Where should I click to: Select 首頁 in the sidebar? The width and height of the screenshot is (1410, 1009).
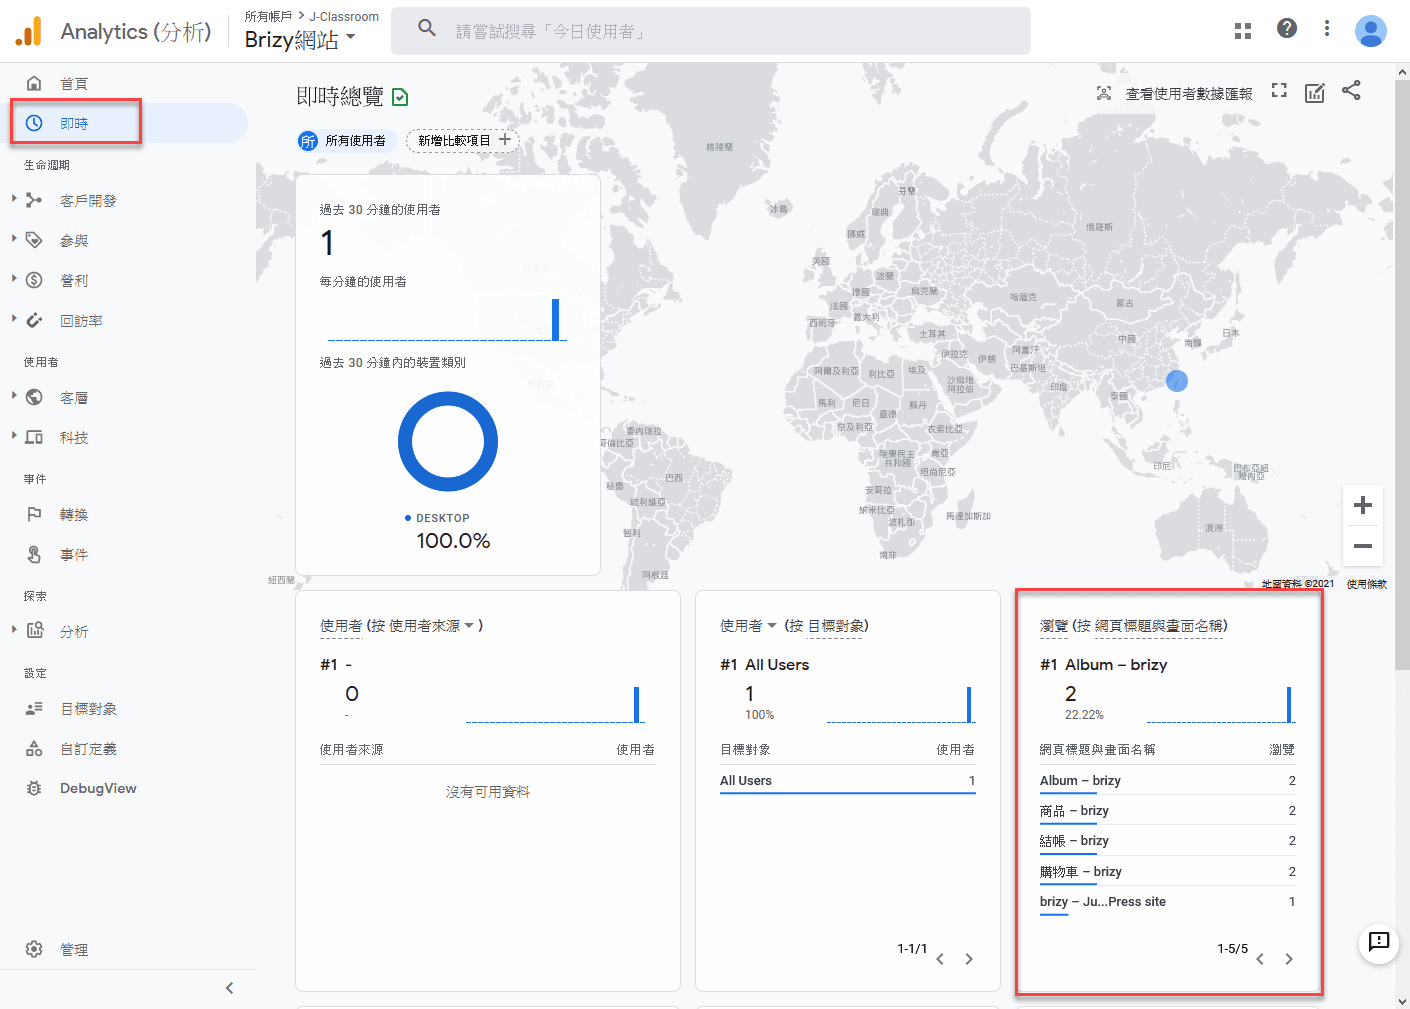coord(74,84)
